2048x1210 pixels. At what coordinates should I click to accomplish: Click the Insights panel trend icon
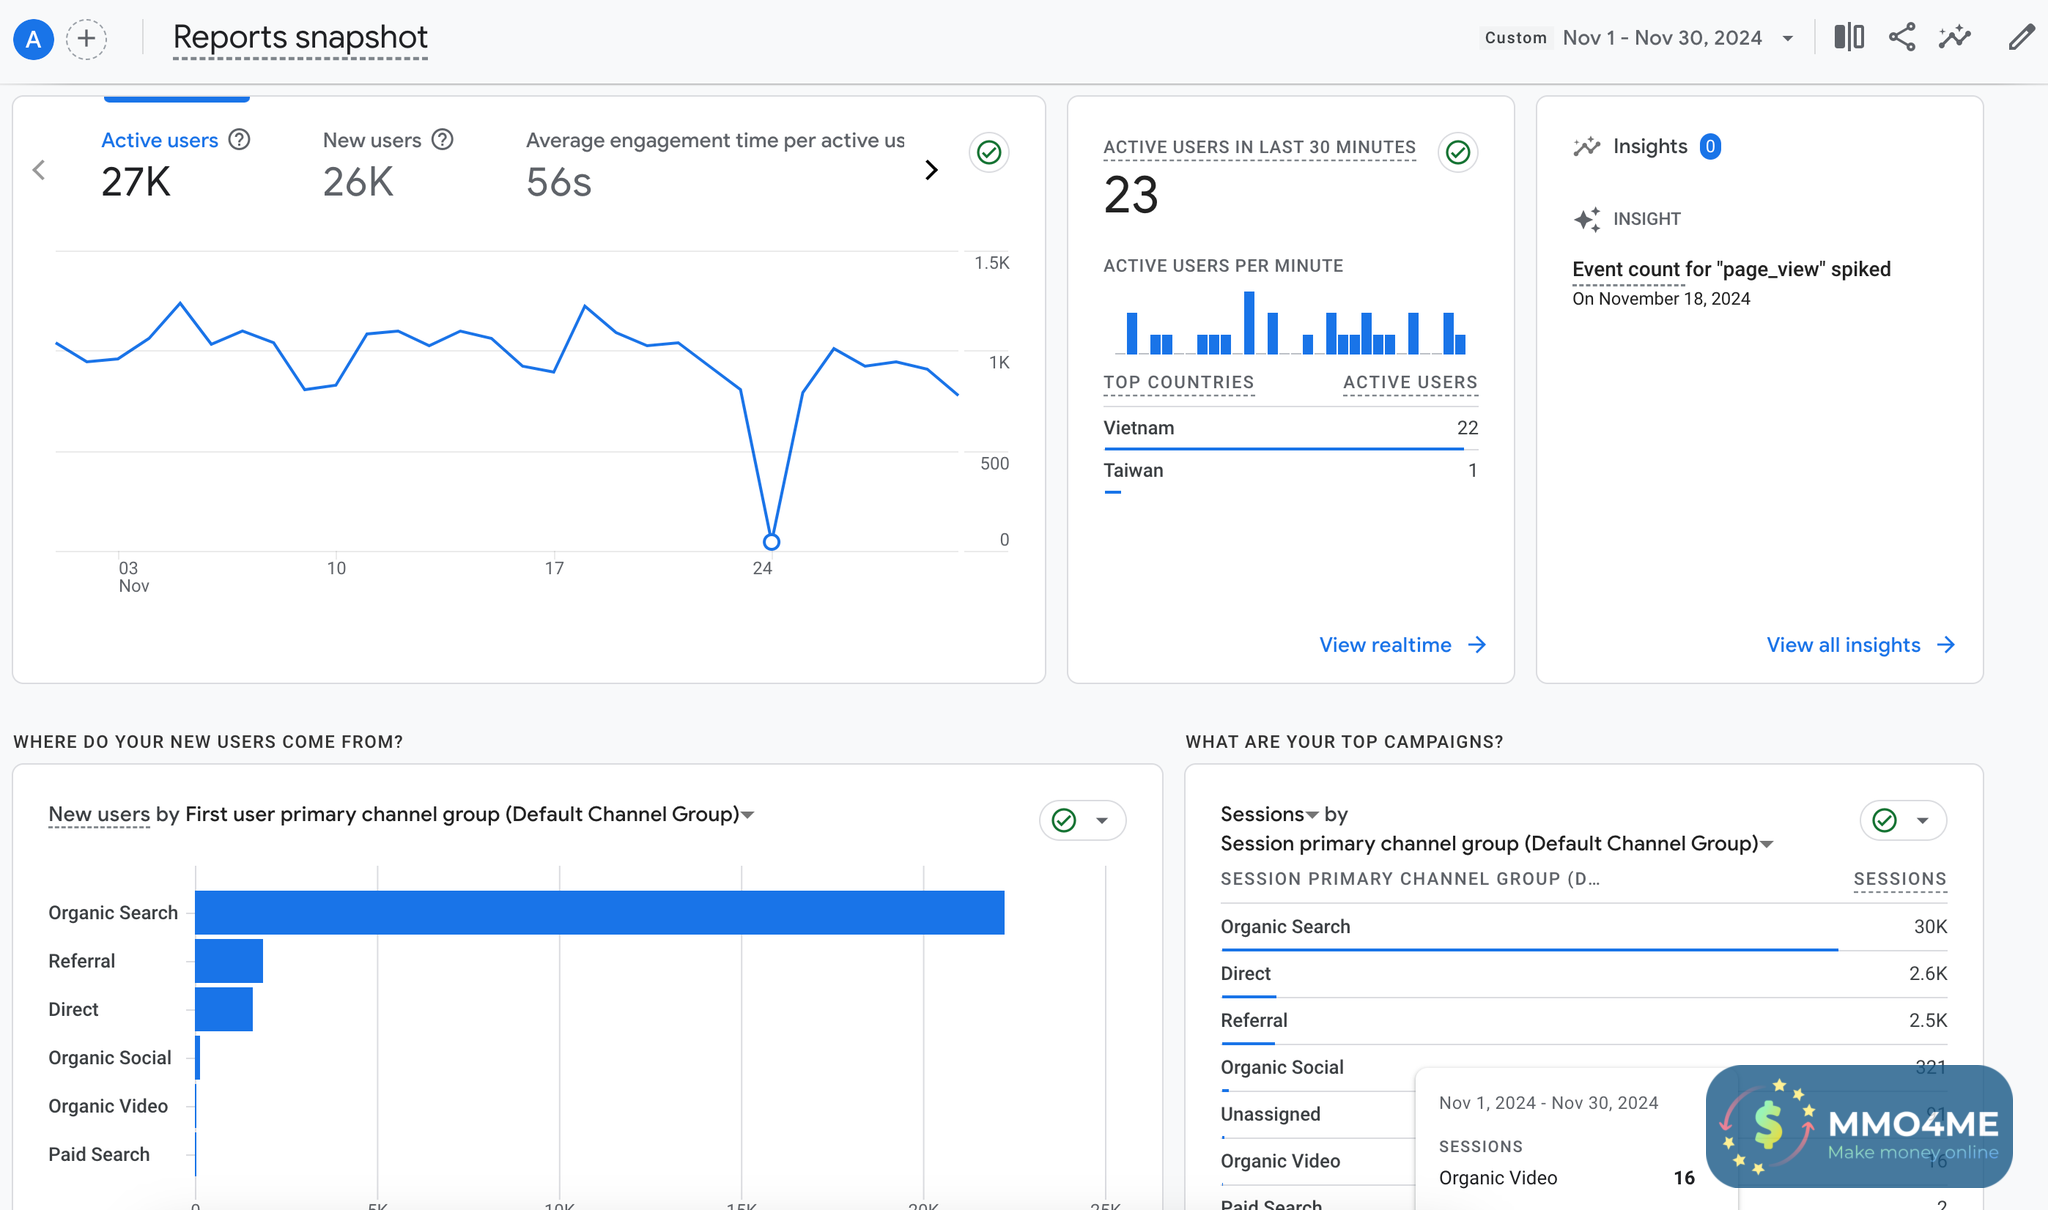1586,147
